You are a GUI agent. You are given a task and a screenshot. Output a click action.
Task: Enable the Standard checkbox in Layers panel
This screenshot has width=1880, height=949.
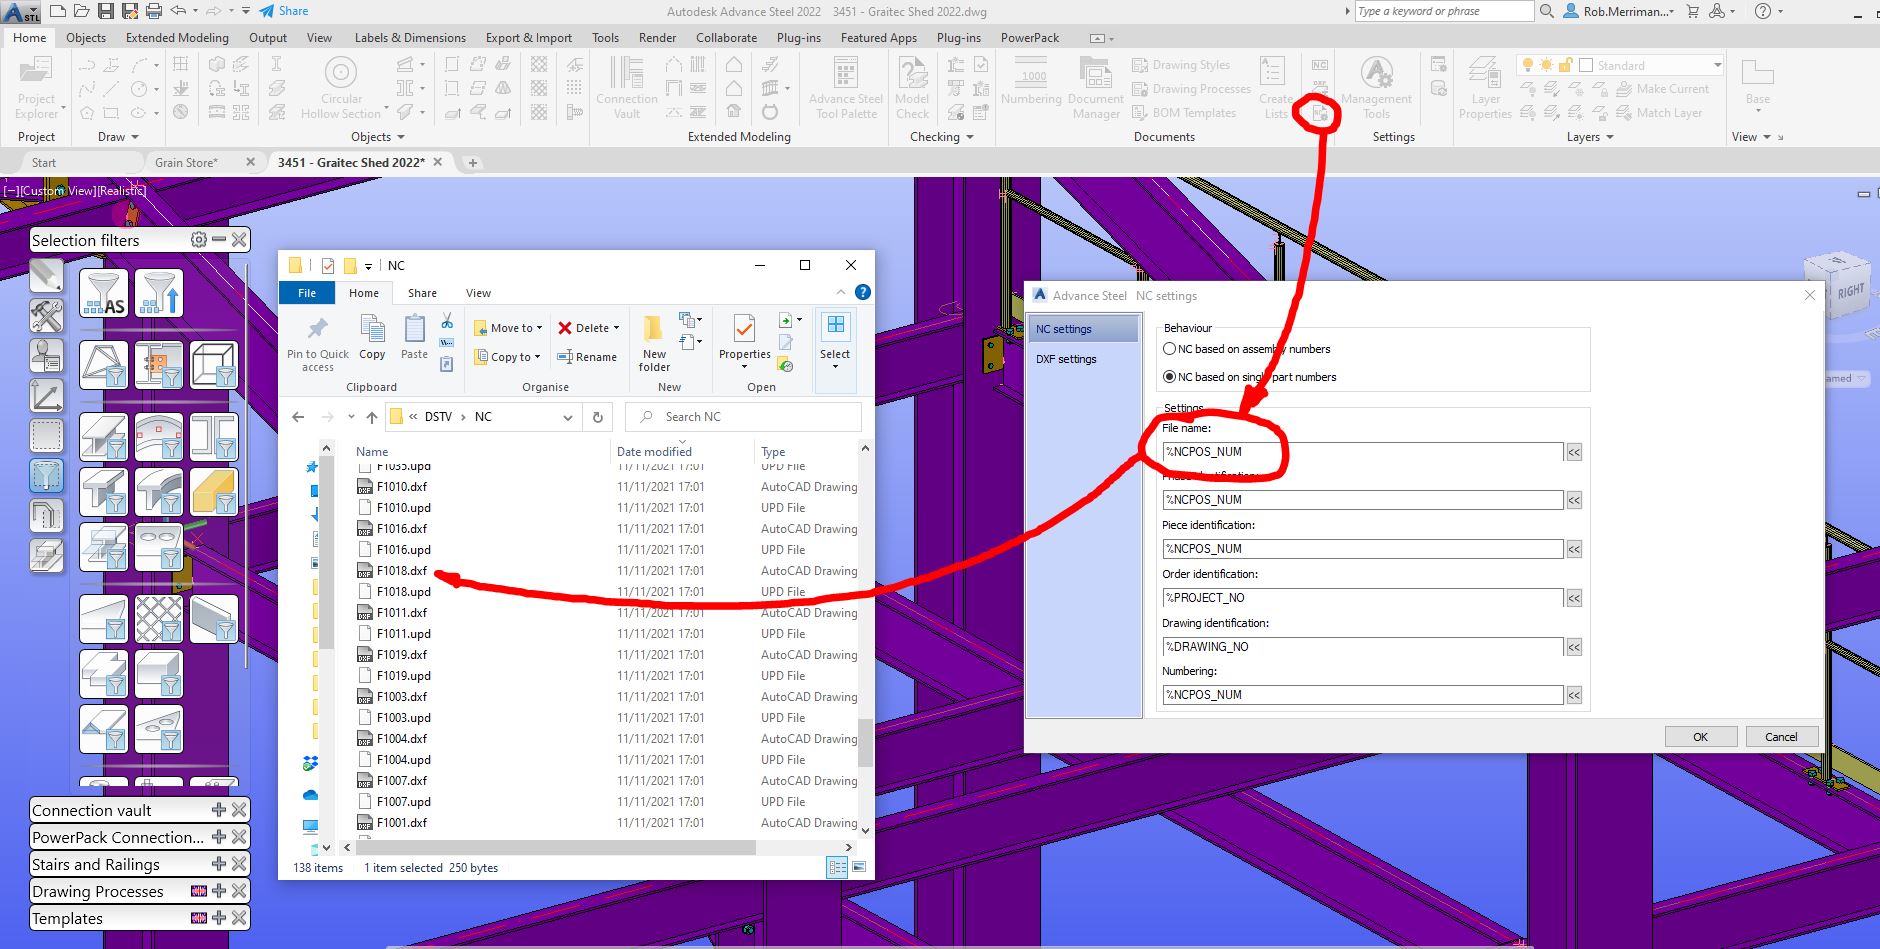(x=1588, y=64)
